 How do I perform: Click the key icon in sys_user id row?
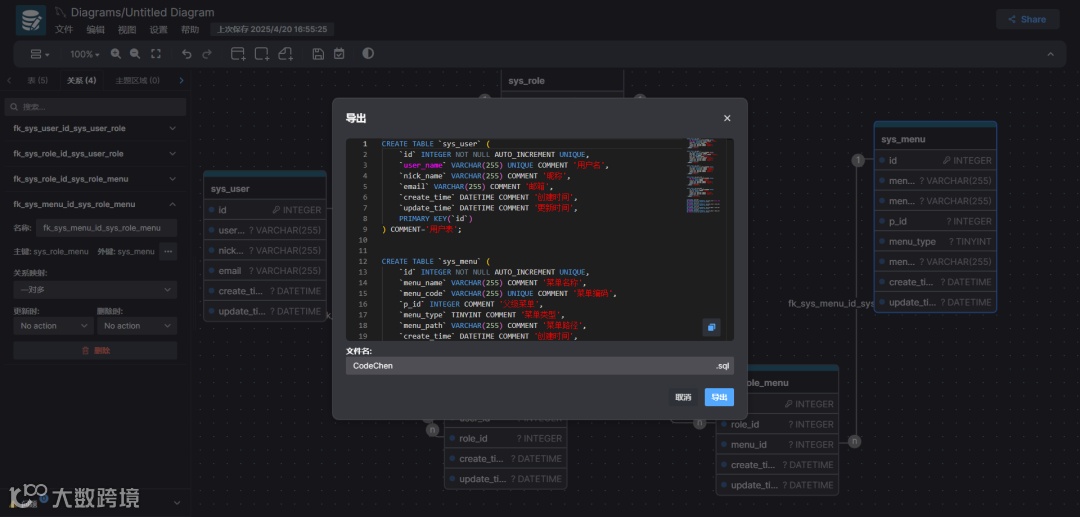coord(276,210)
